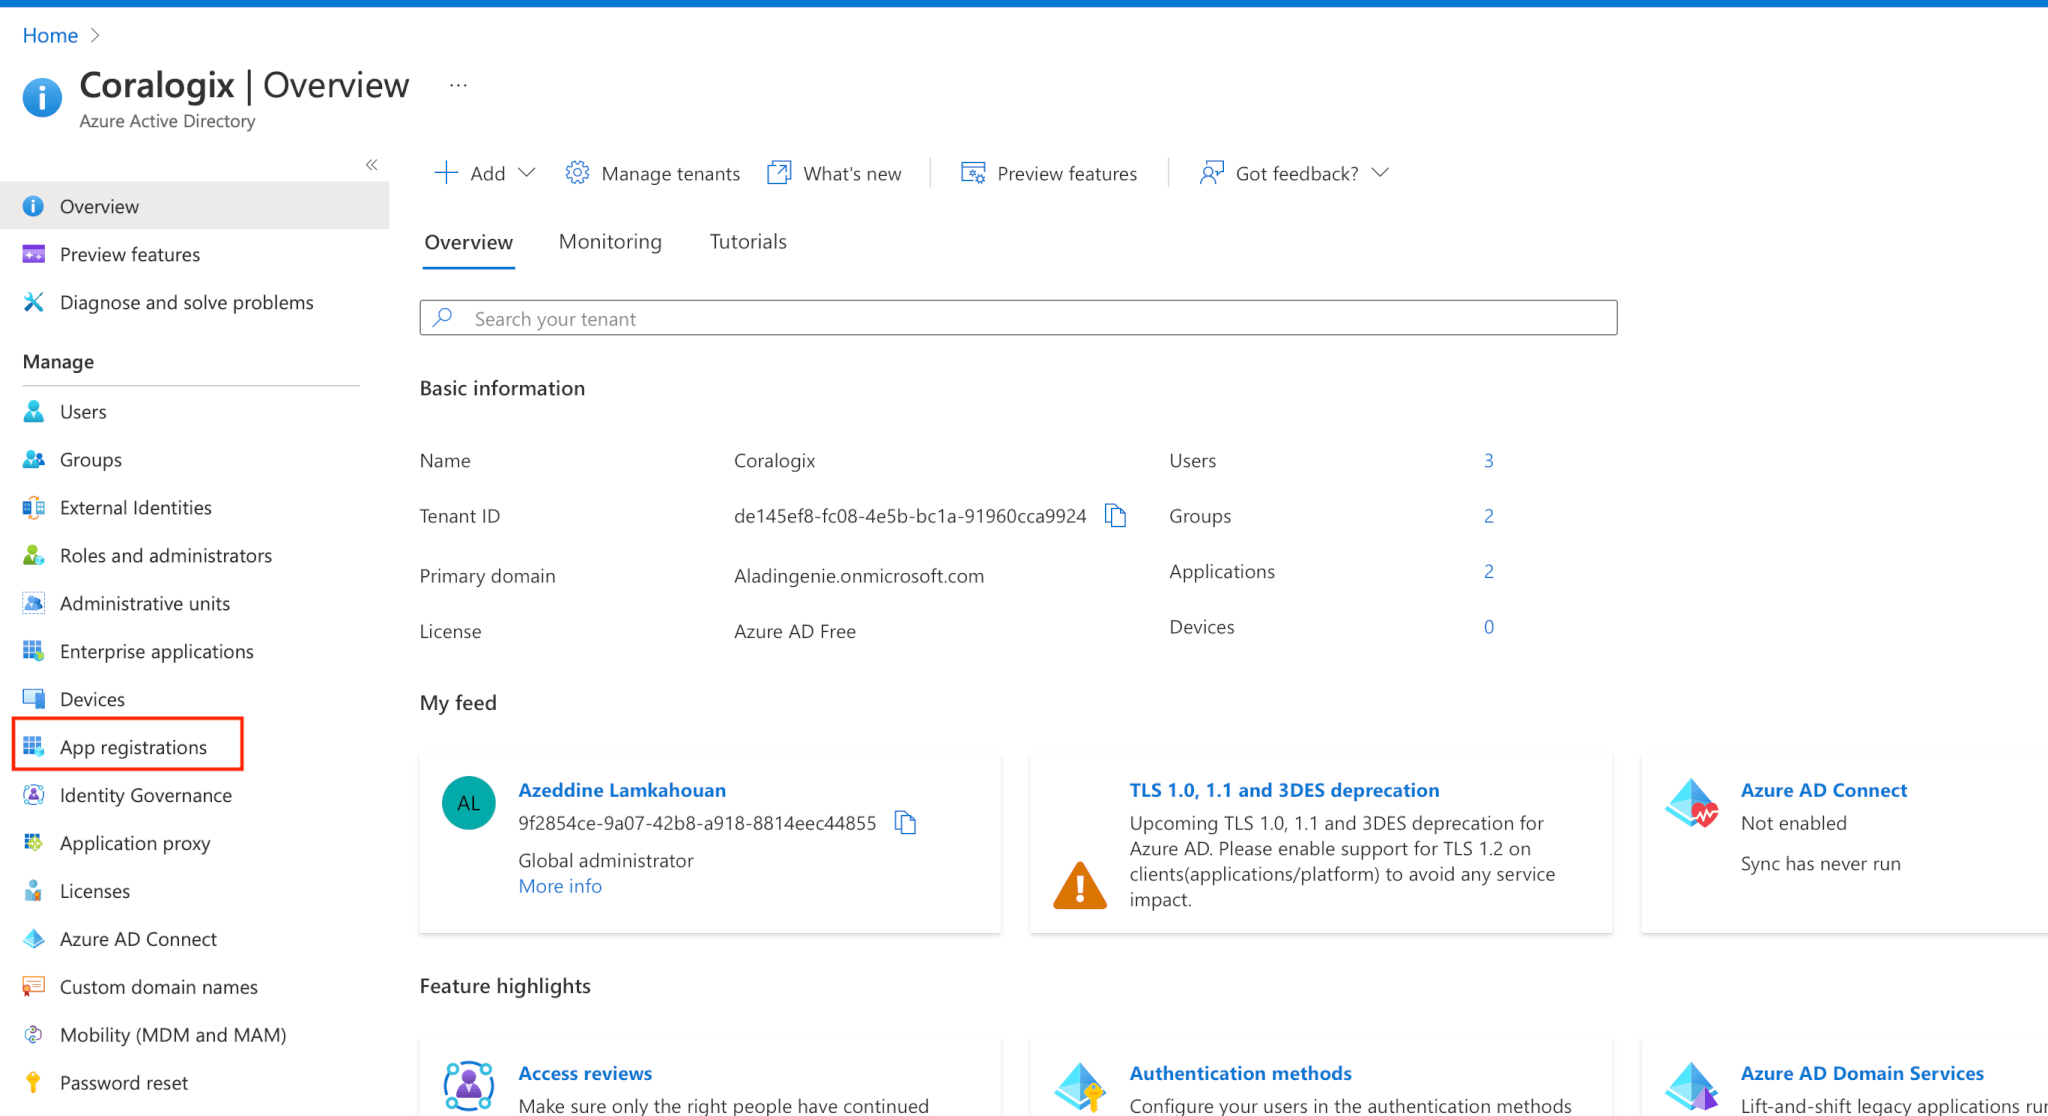
Task: Click the Identity Governance icon
Action: (33, 795)
